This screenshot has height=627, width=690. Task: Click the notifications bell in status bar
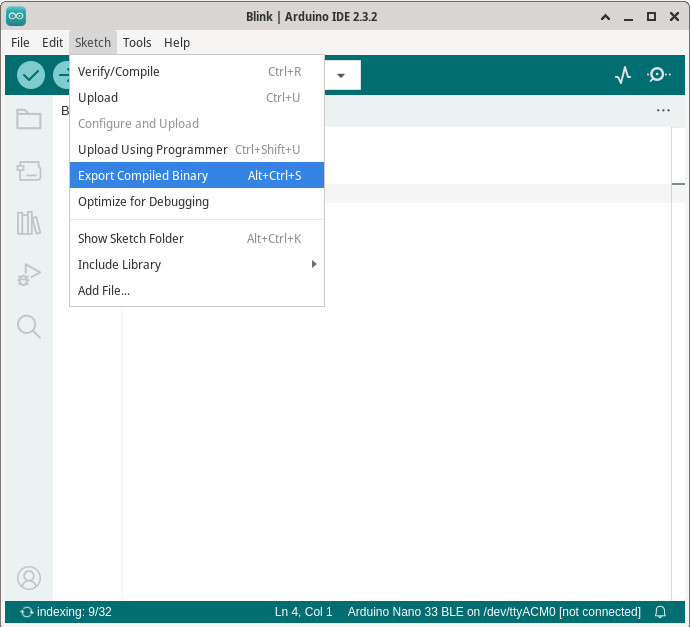tap(660, 612)
